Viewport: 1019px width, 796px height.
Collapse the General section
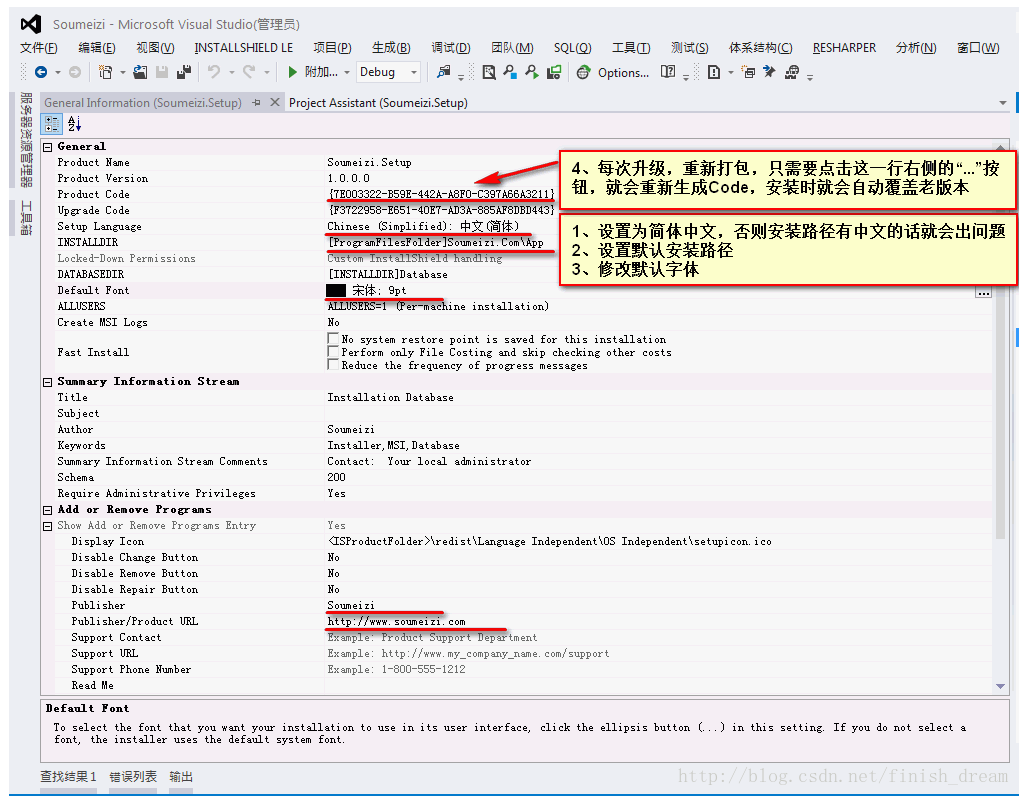(x=47, y=147)
